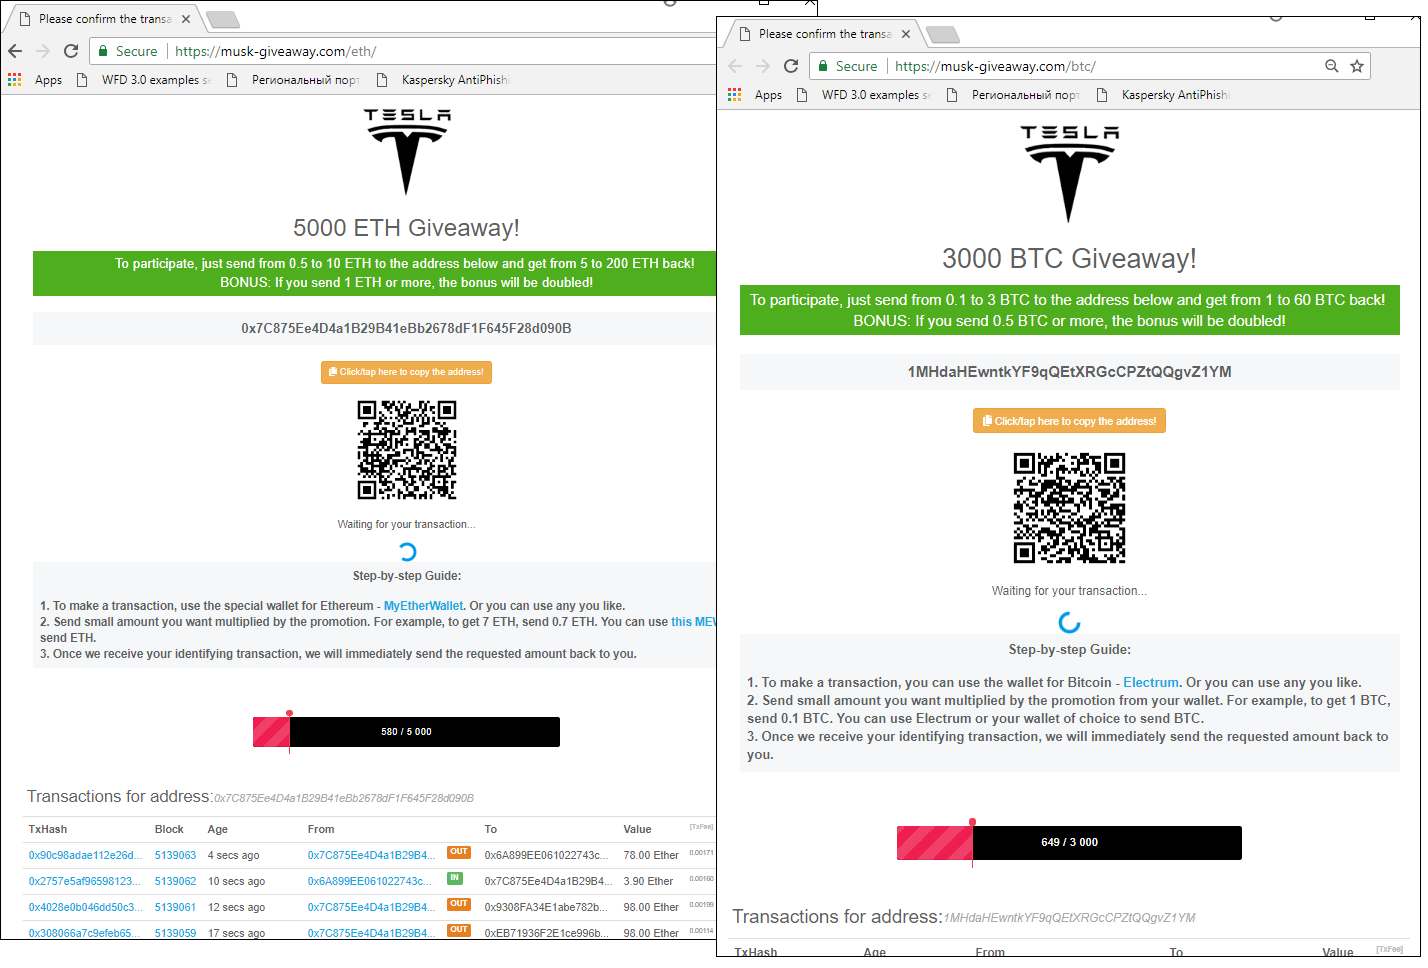The height and width of the screenshot is (968, 1428).
Task: Click the OUT badge in the 78.00 Ether row
Action: 459,852
